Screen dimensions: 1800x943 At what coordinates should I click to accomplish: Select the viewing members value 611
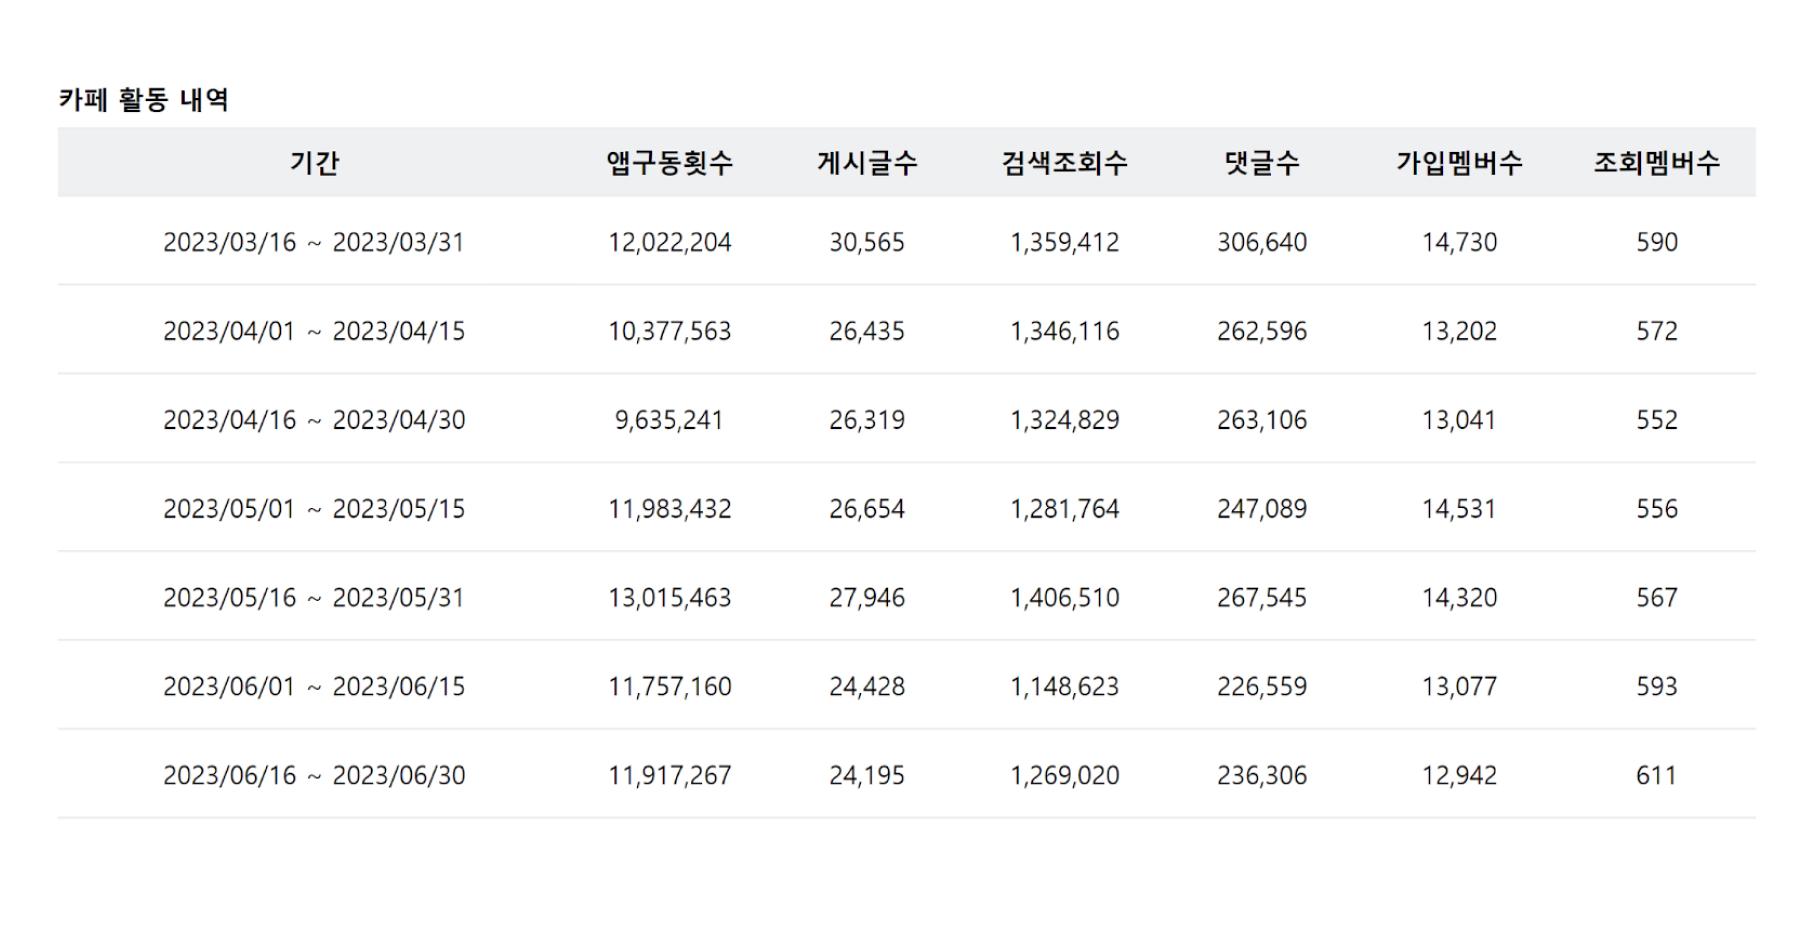pyautogui.click(x=1656, y=776)
